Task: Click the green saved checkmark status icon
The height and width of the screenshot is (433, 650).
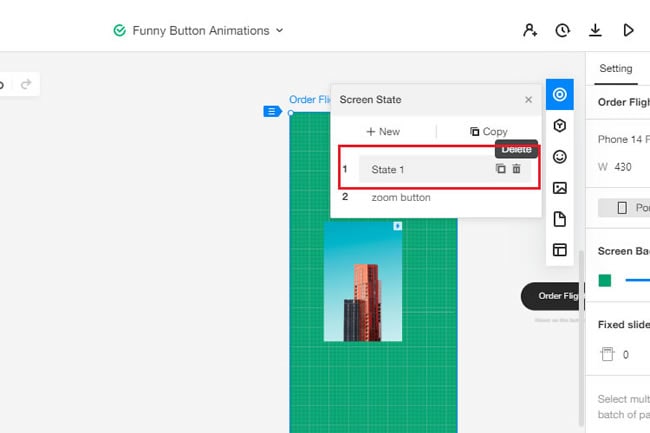Action: (120, 30)
